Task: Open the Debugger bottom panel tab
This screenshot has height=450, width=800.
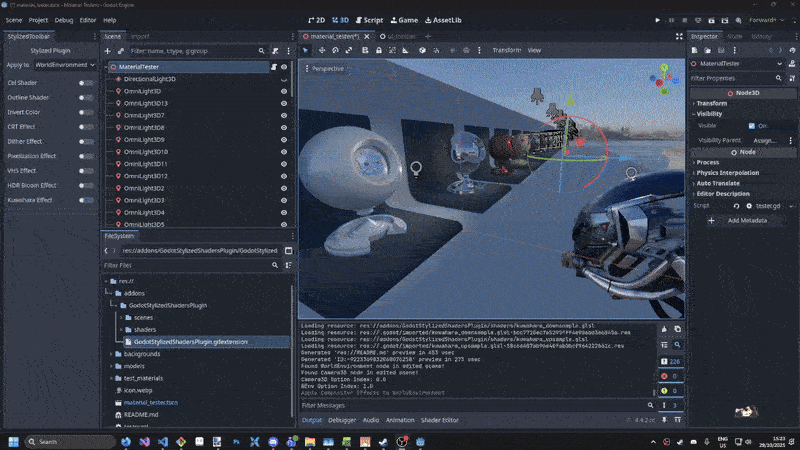Action: click(342, 420)
